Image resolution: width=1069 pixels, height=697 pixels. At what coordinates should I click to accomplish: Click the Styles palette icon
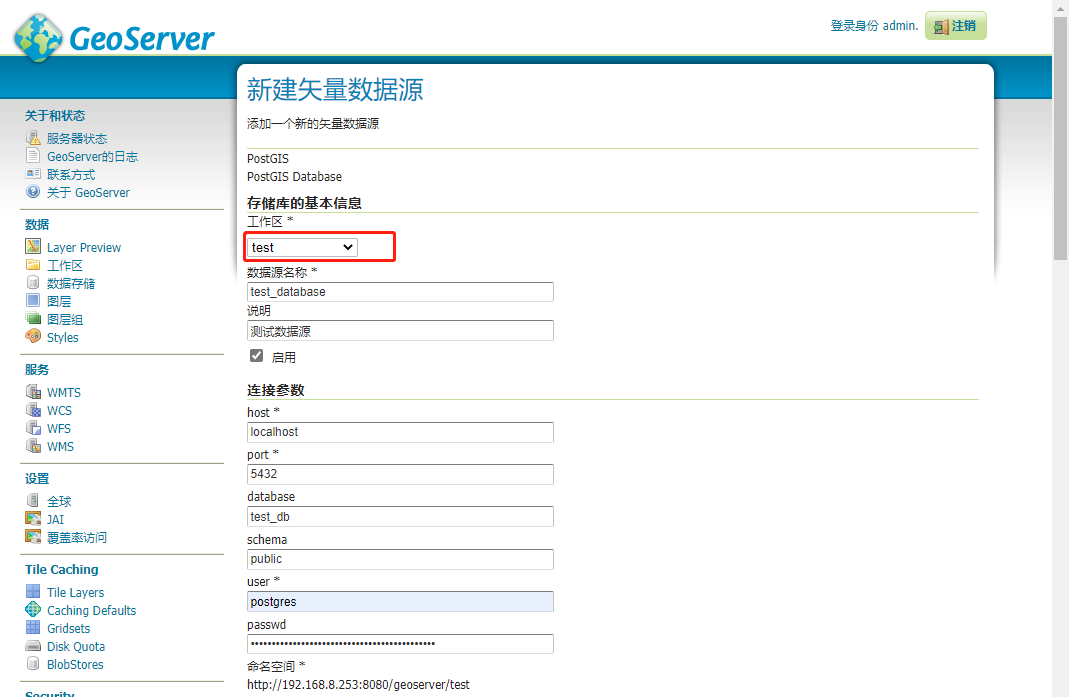click(x=33, y=336)
